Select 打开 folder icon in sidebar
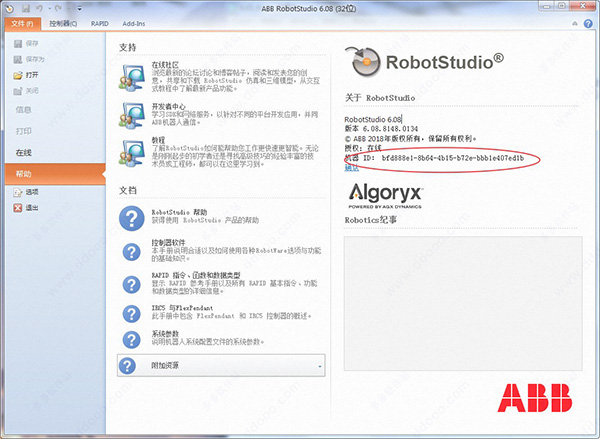Screen dimensions: 600x439 point(18,75)
